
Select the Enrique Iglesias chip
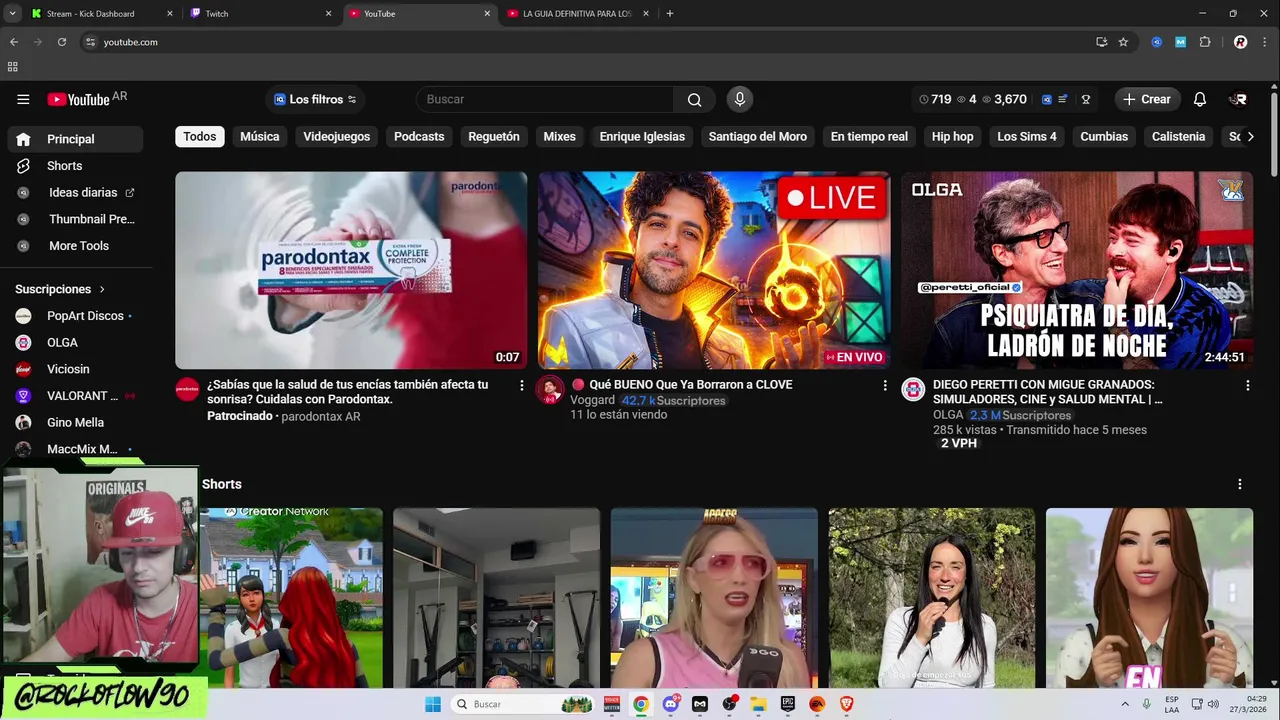(x=642, y=136)
